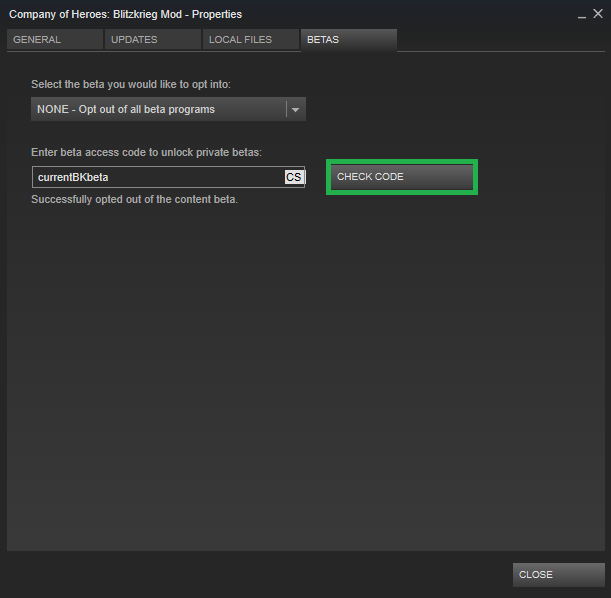
Task: Go to the LOCAL FILES tab
Action: 251,39
